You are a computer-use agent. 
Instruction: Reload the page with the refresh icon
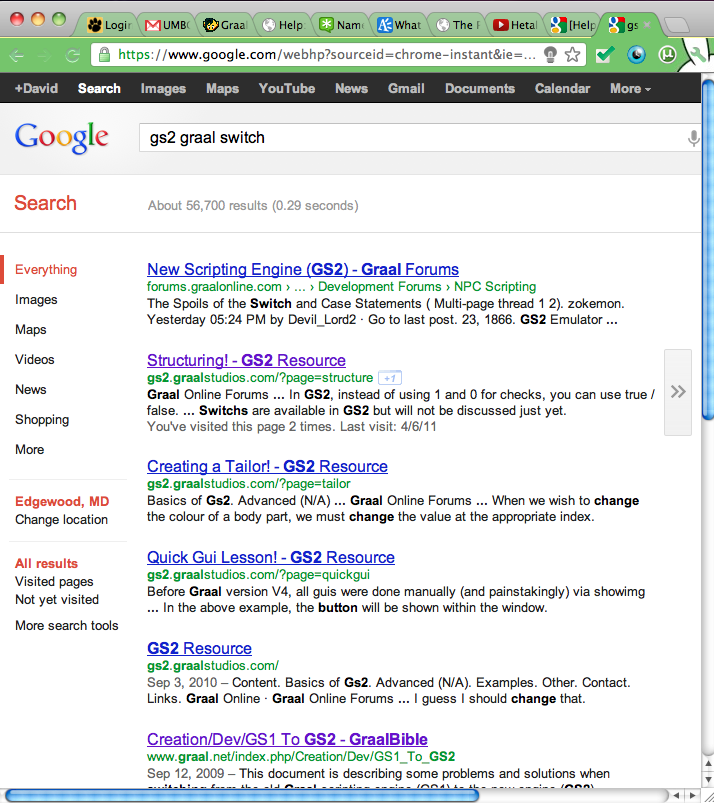coord(72,55)
